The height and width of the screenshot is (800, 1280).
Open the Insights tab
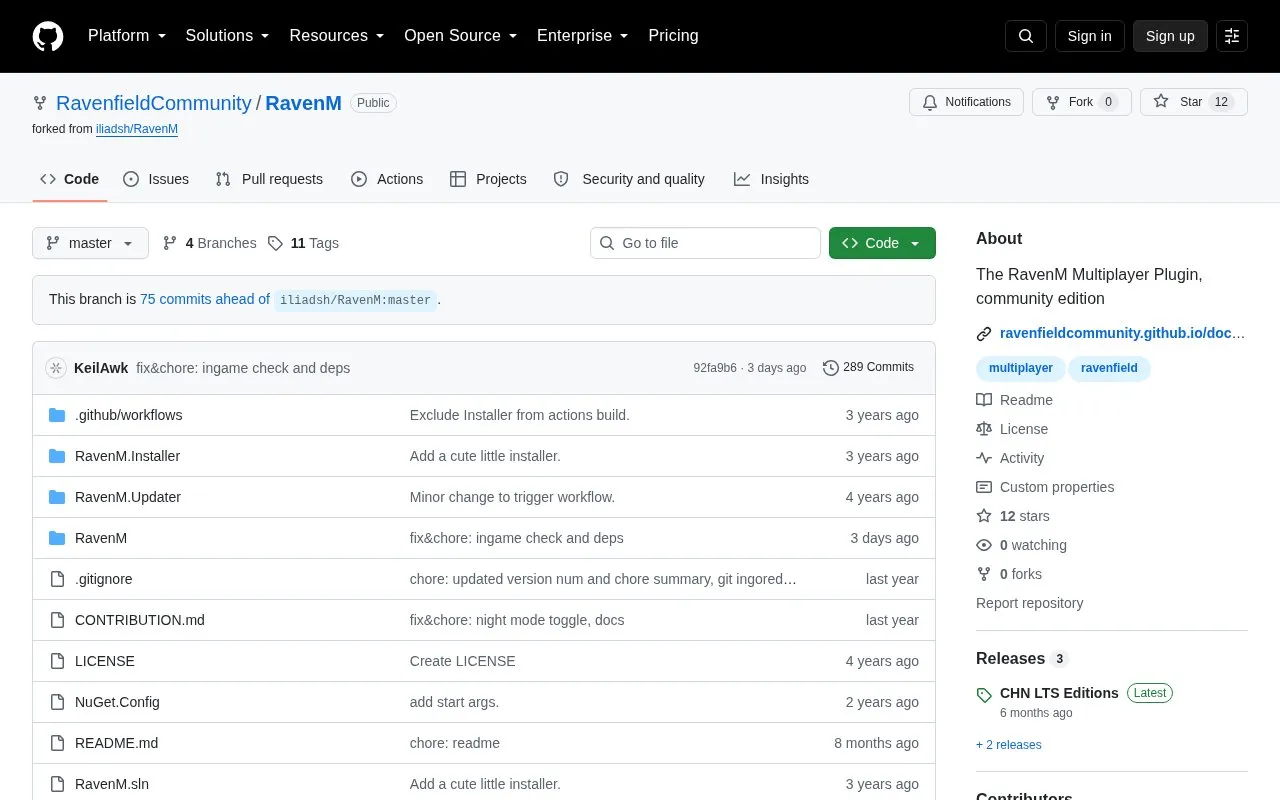(771, 179)
